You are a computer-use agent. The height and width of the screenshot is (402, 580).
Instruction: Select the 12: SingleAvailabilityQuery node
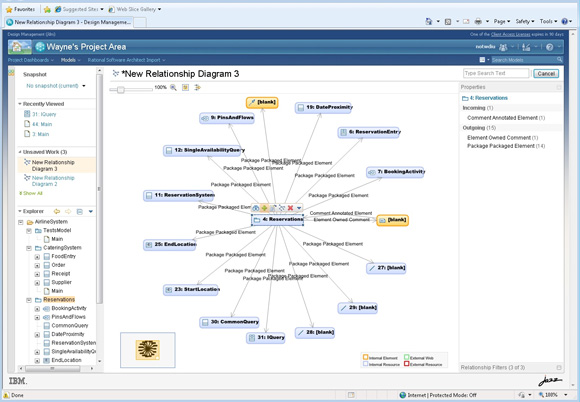pos(203,151)
